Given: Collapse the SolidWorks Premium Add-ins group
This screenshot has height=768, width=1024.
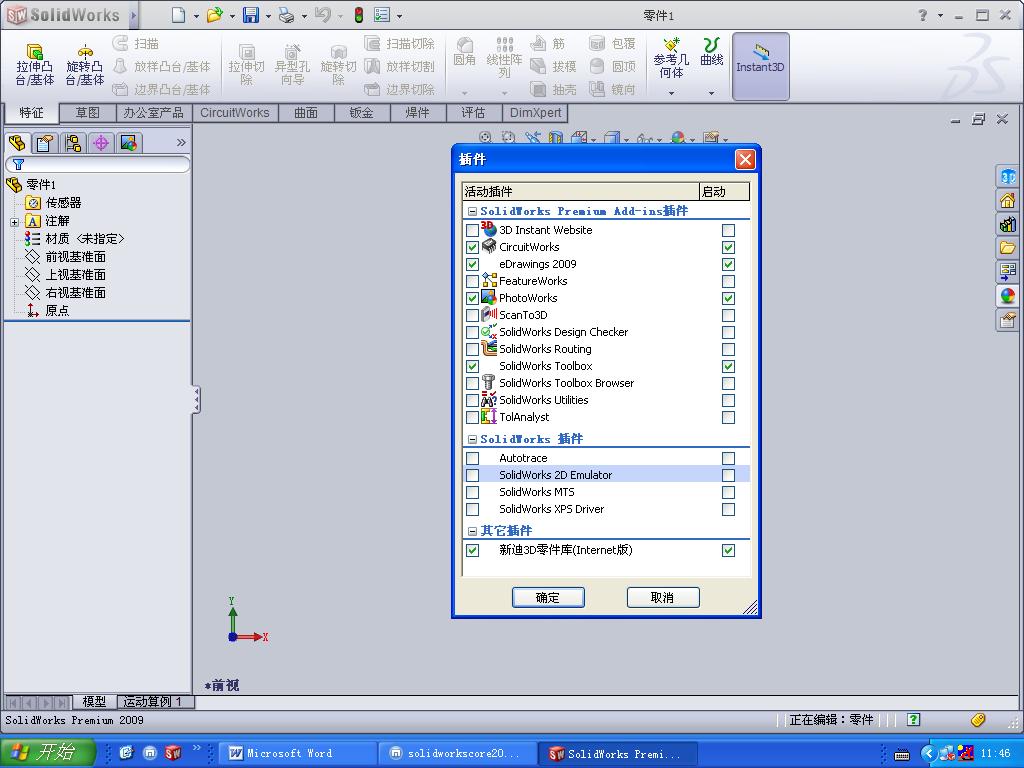Looking at the screenshot, I should click(472, 212).
